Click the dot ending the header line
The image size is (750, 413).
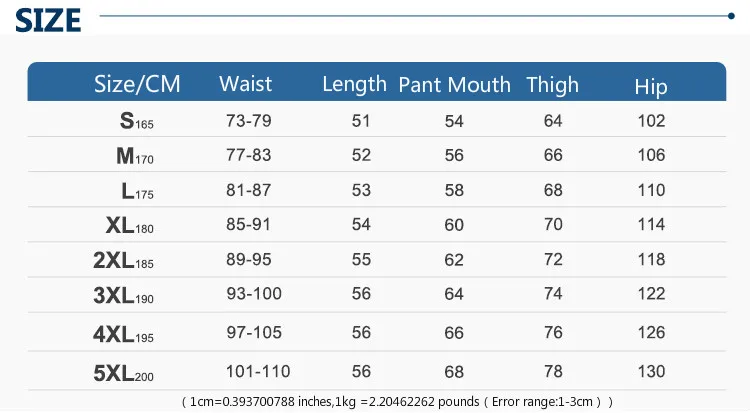[x=731, y=16]
